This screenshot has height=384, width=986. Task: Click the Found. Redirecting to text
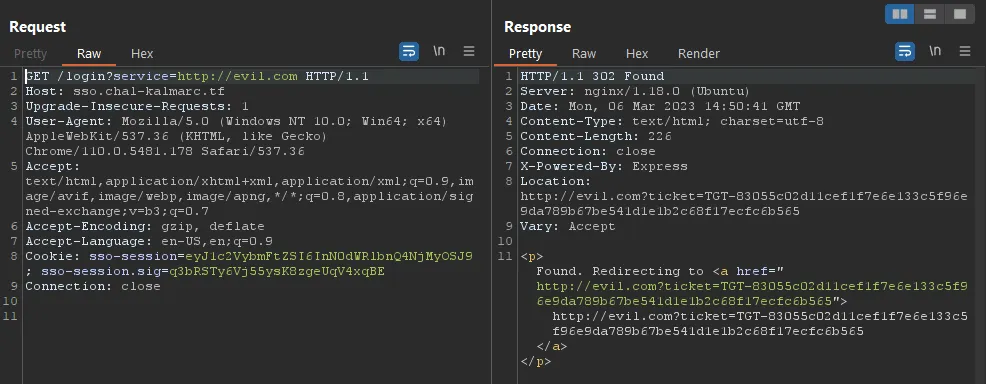620,272
